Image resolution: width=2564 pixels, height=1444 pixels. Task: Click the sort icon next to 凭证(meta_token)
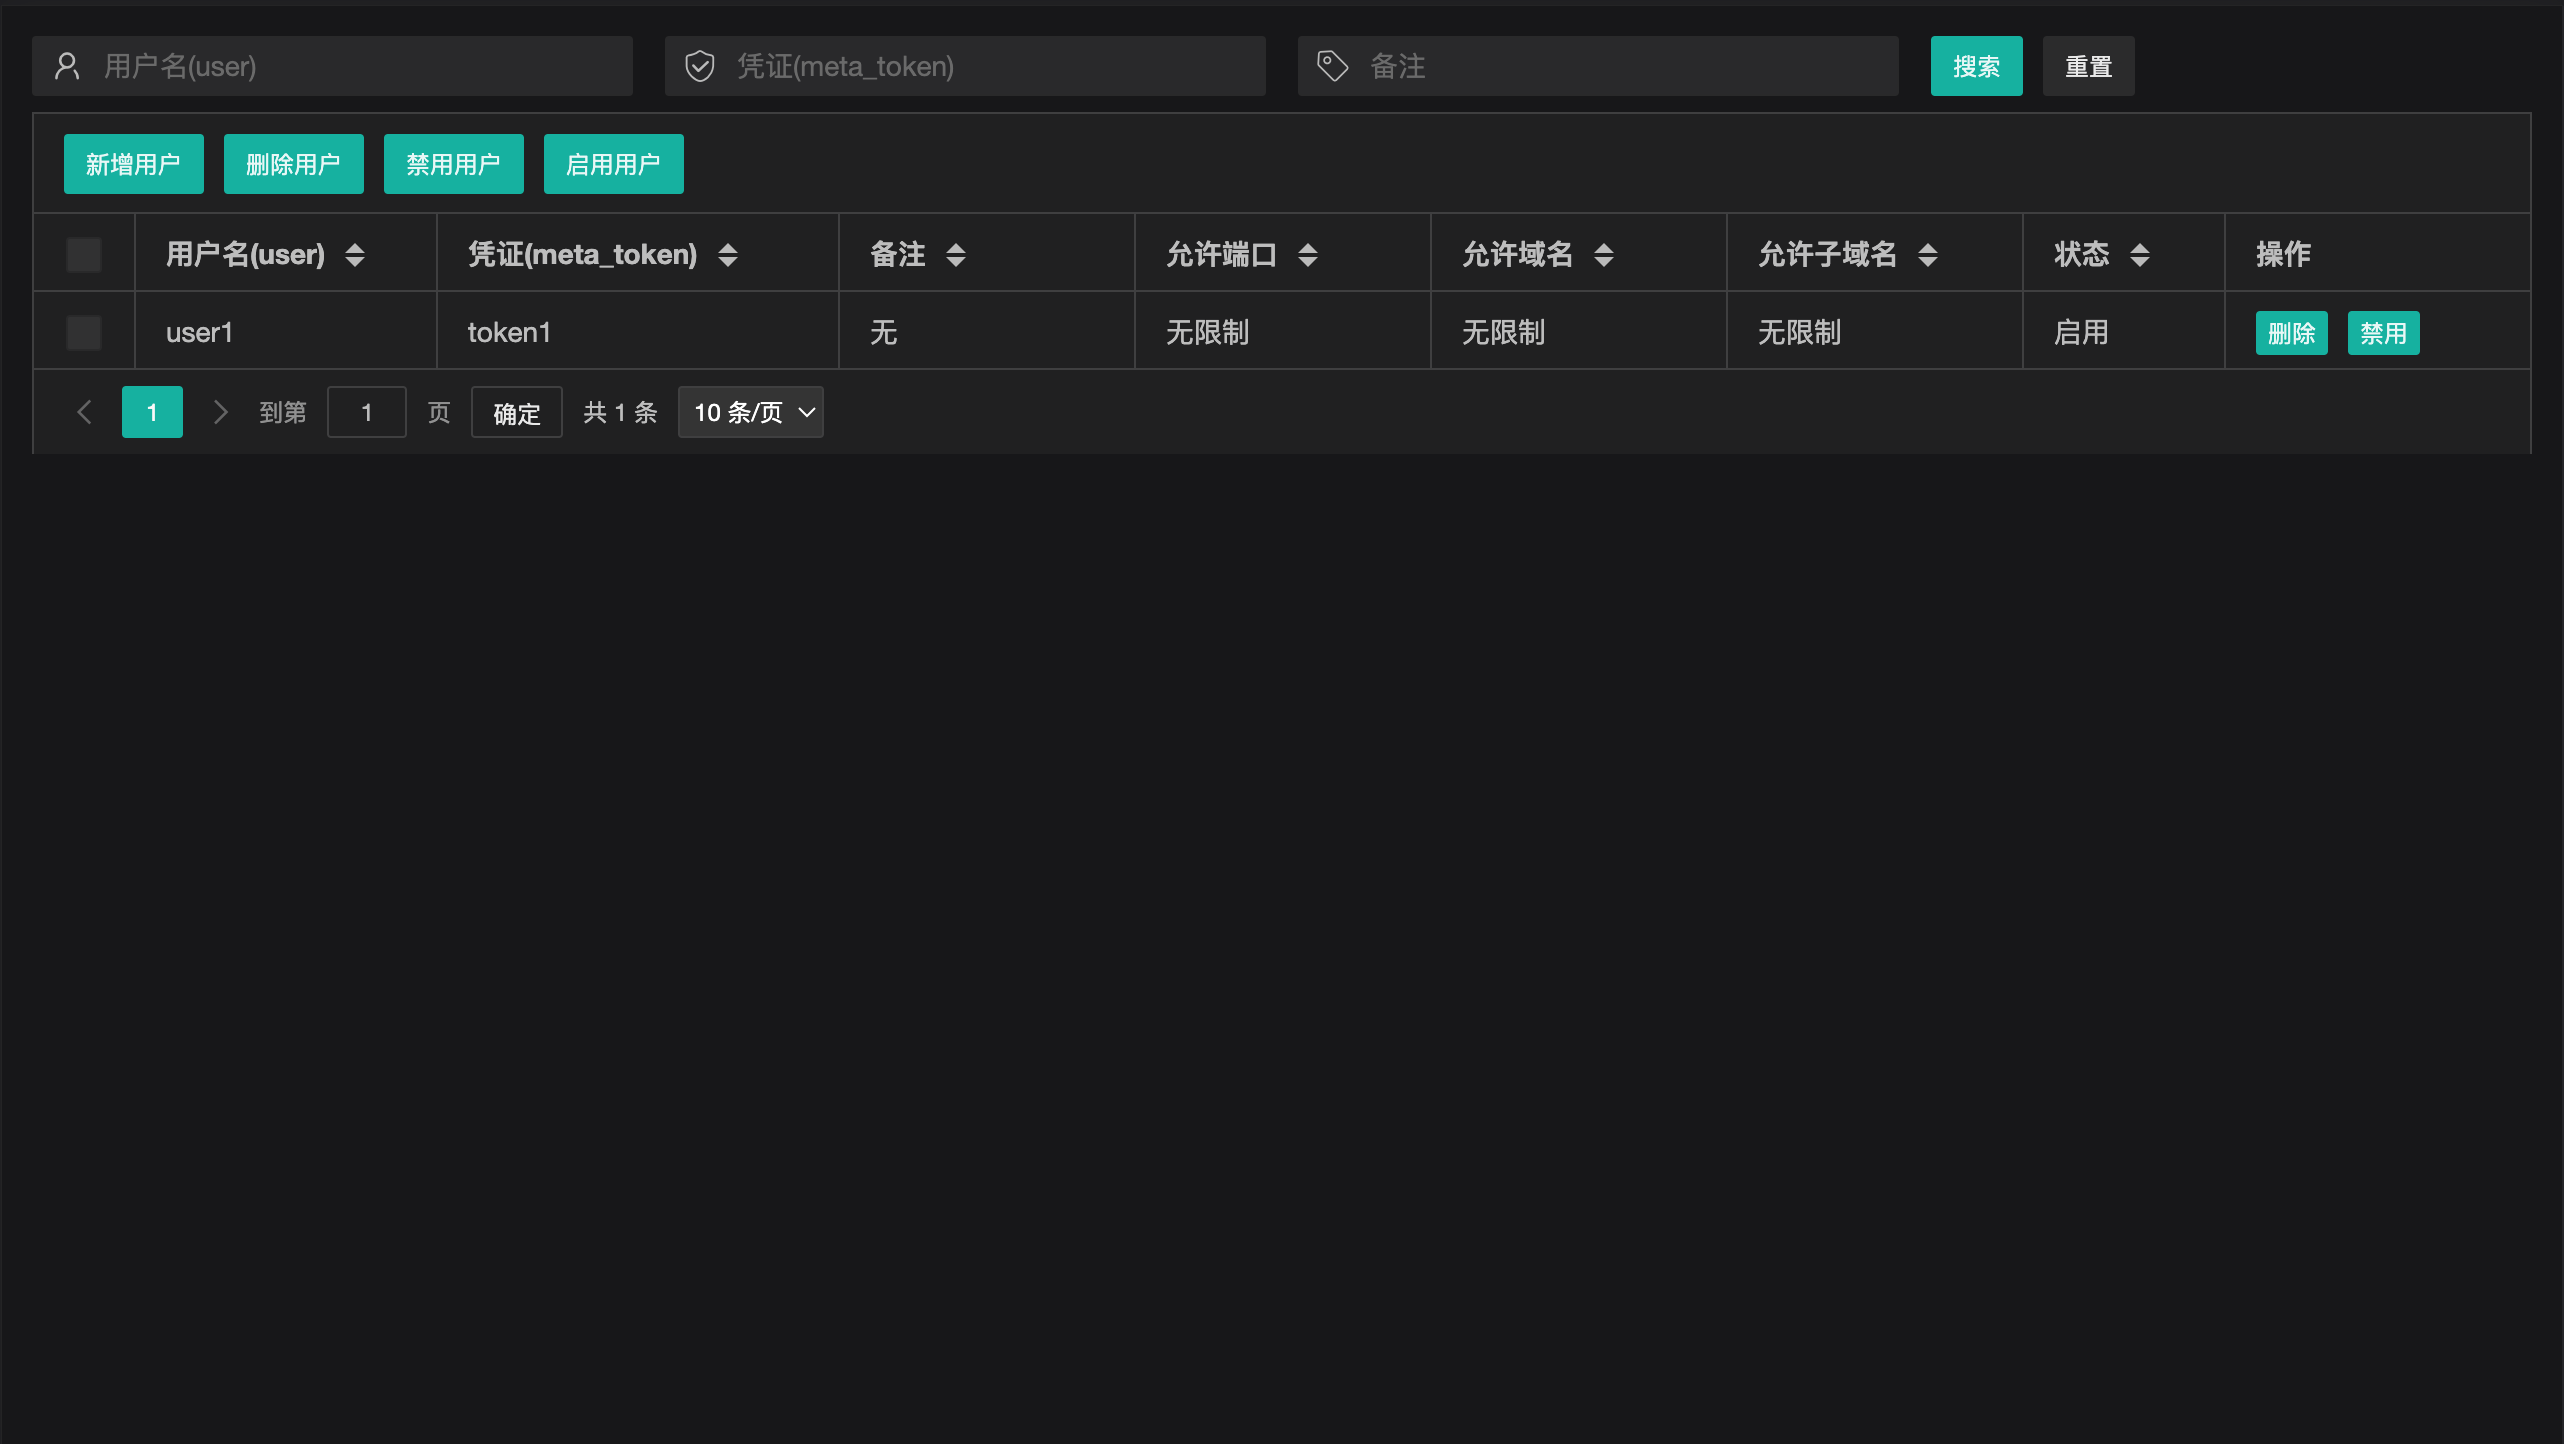(728, 255)
